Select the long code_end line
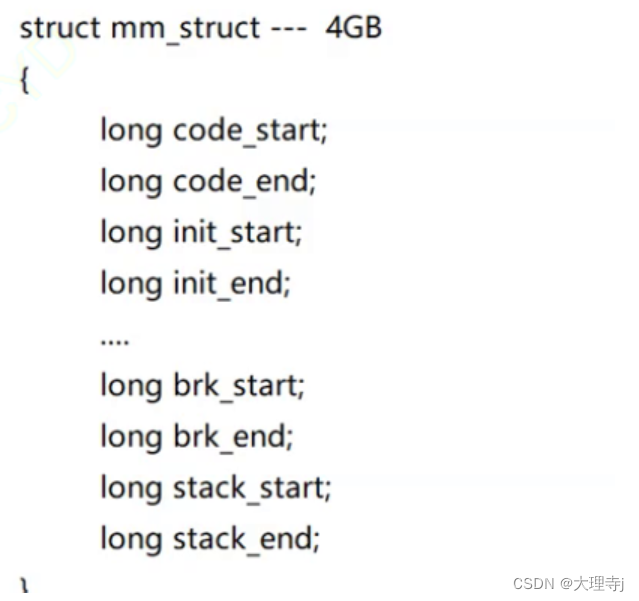 pos(208,183)
